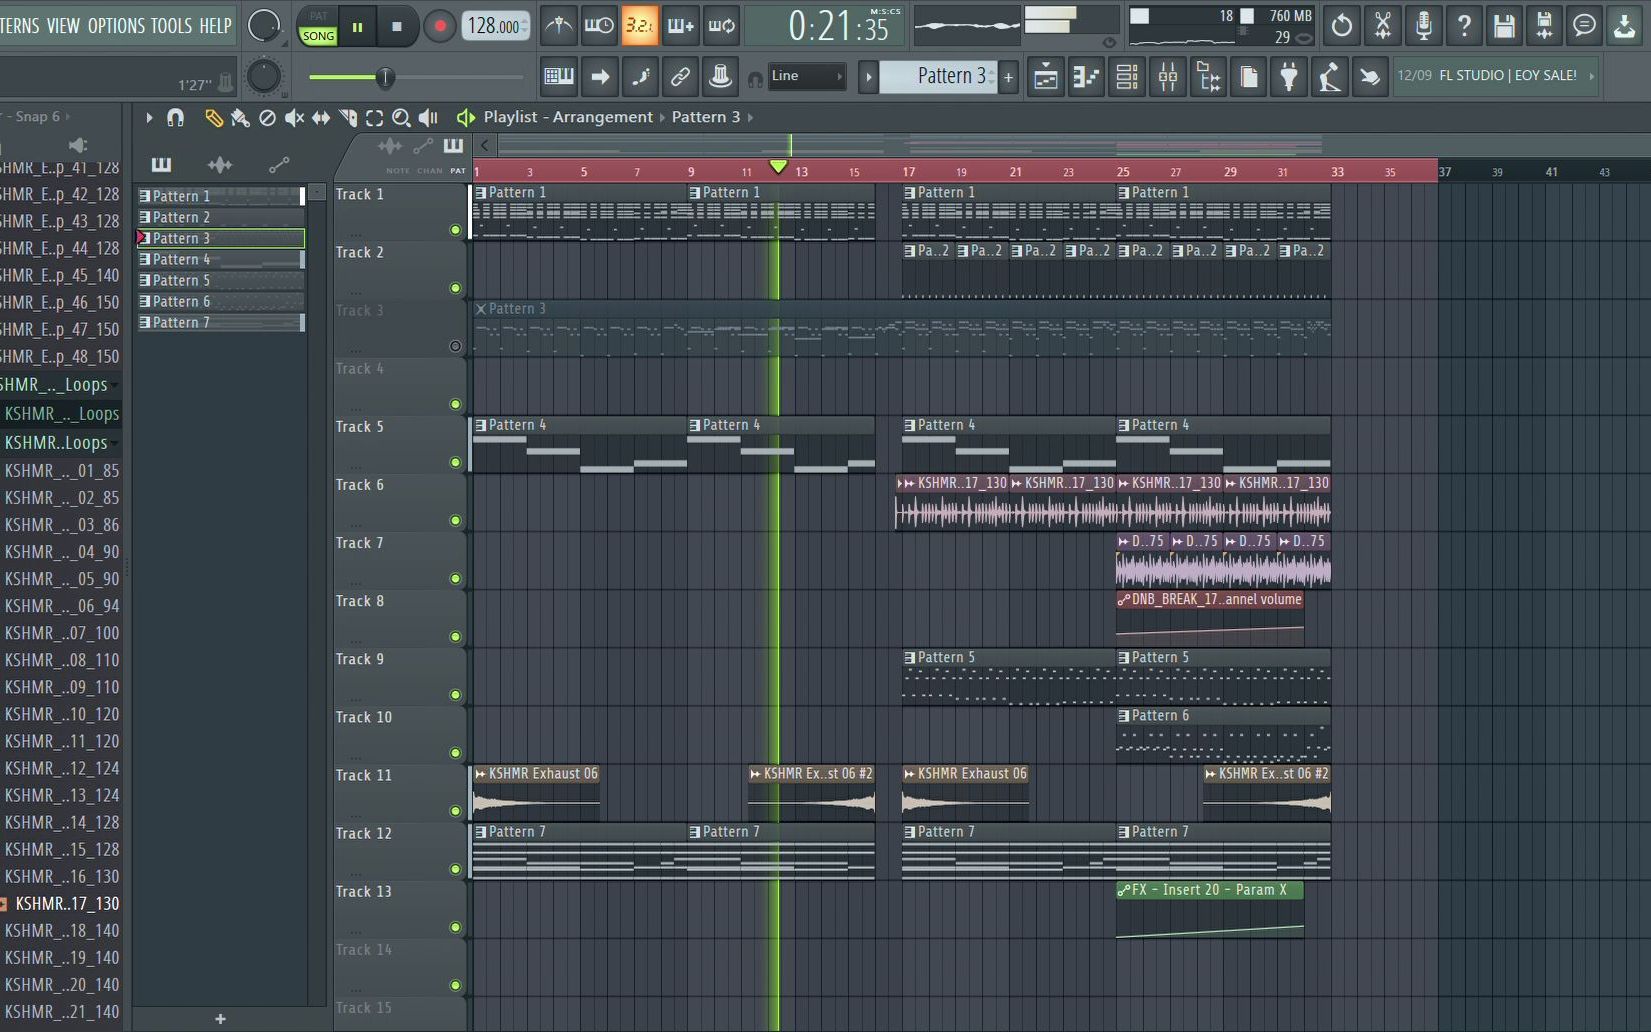
Task: Pause playback with the pause button
Action: coord(357,27)
